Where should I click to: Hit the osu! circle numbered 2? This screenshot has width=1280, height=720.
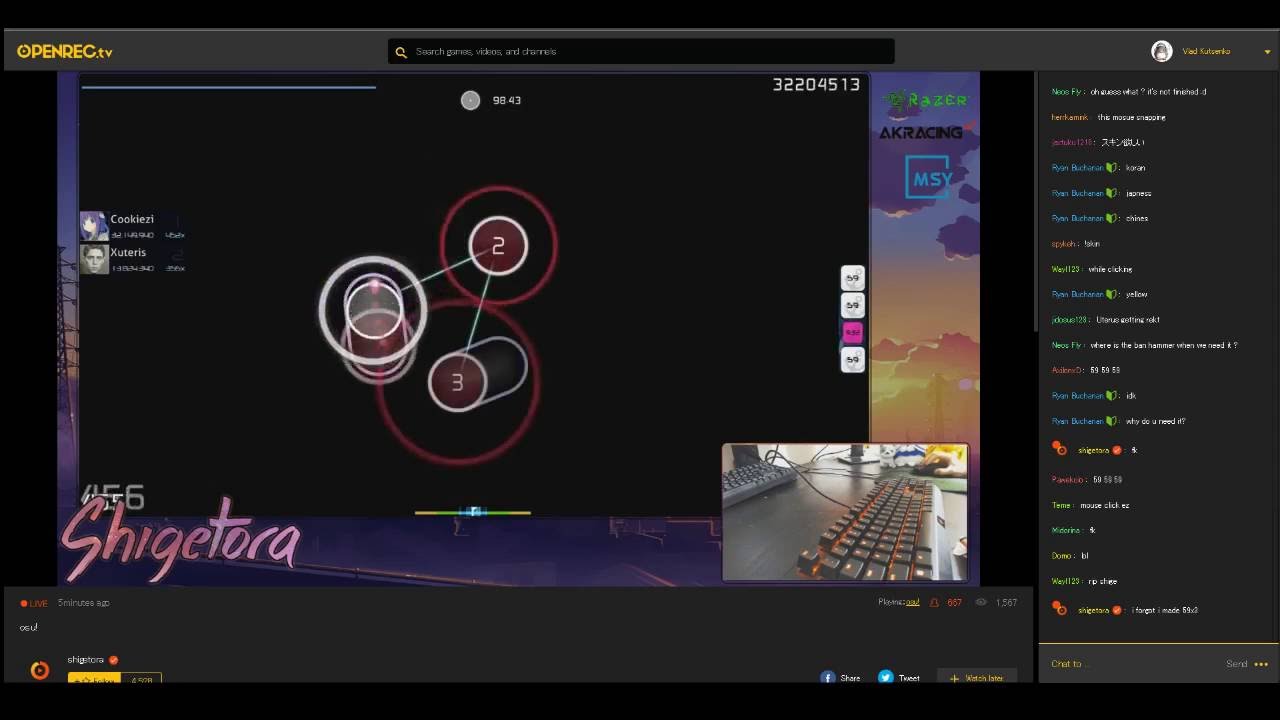point(498,246)
